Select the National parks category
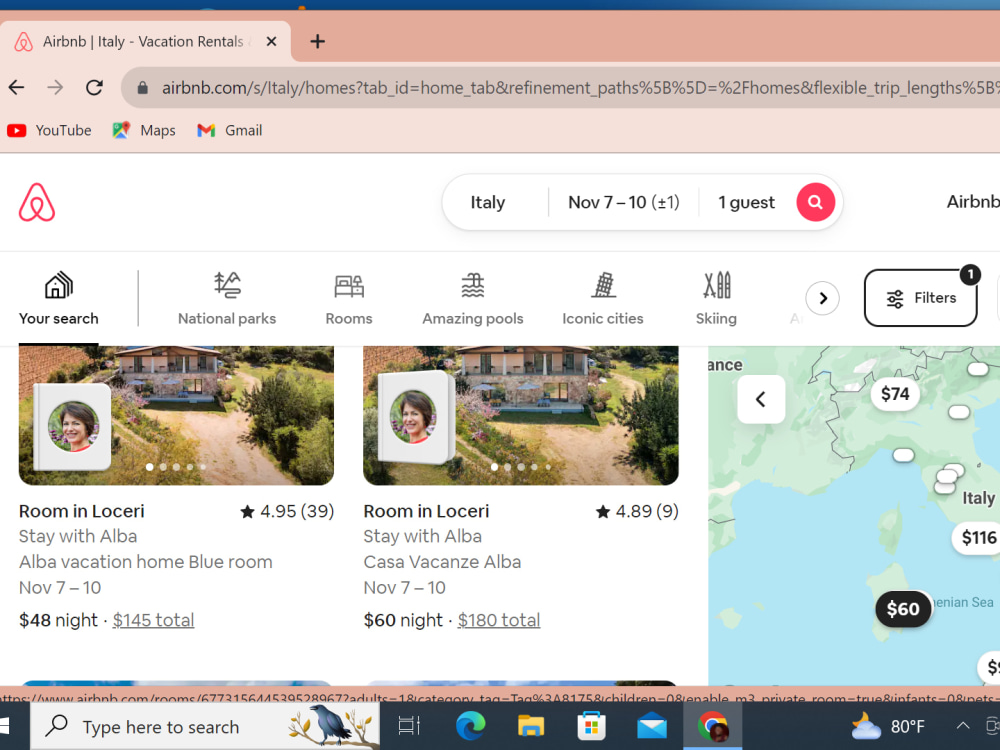 [x=227, y=298]
